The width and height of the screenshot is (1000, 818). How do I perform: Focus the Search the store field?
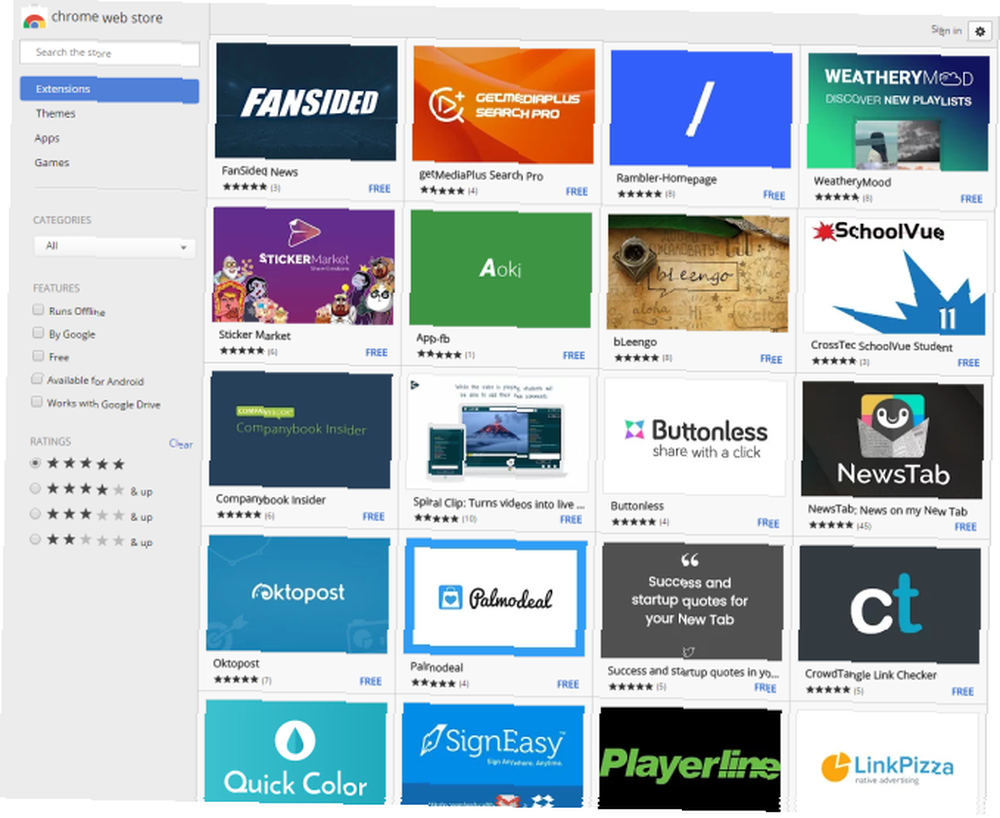click(x=109, y=53)
